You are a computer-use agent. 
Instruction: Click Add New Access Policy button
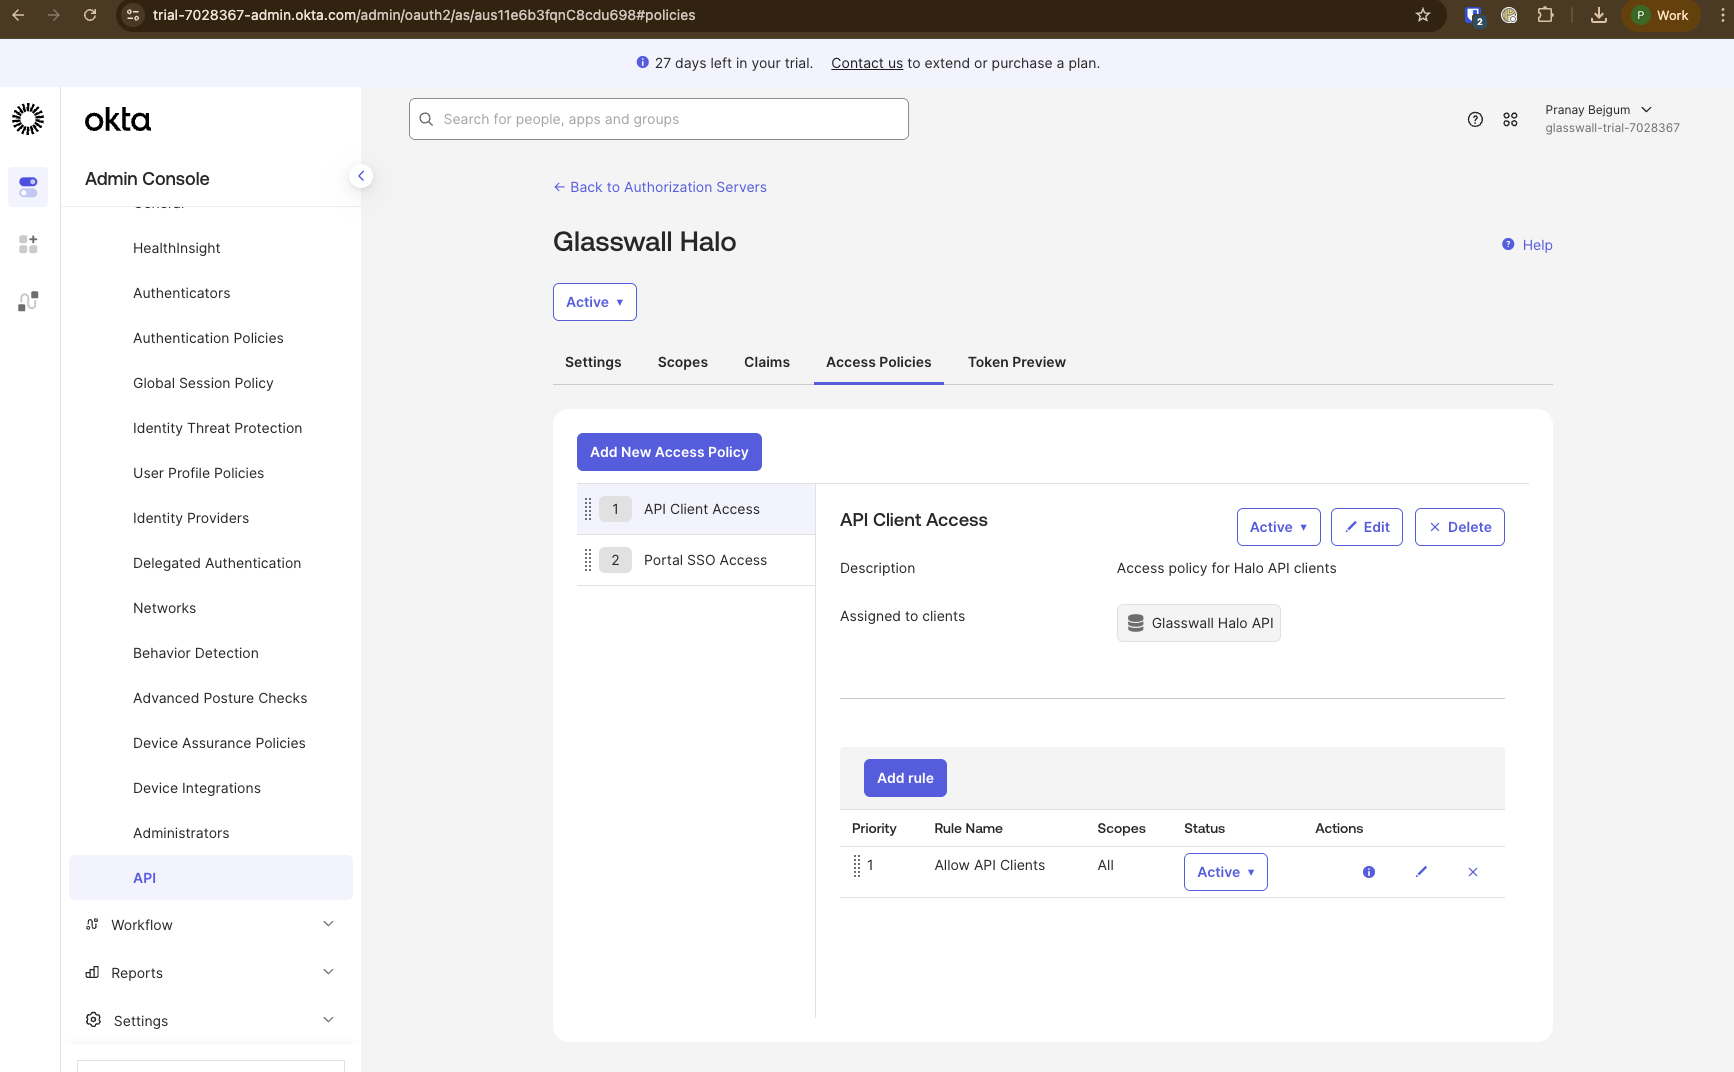click(669, 452)
